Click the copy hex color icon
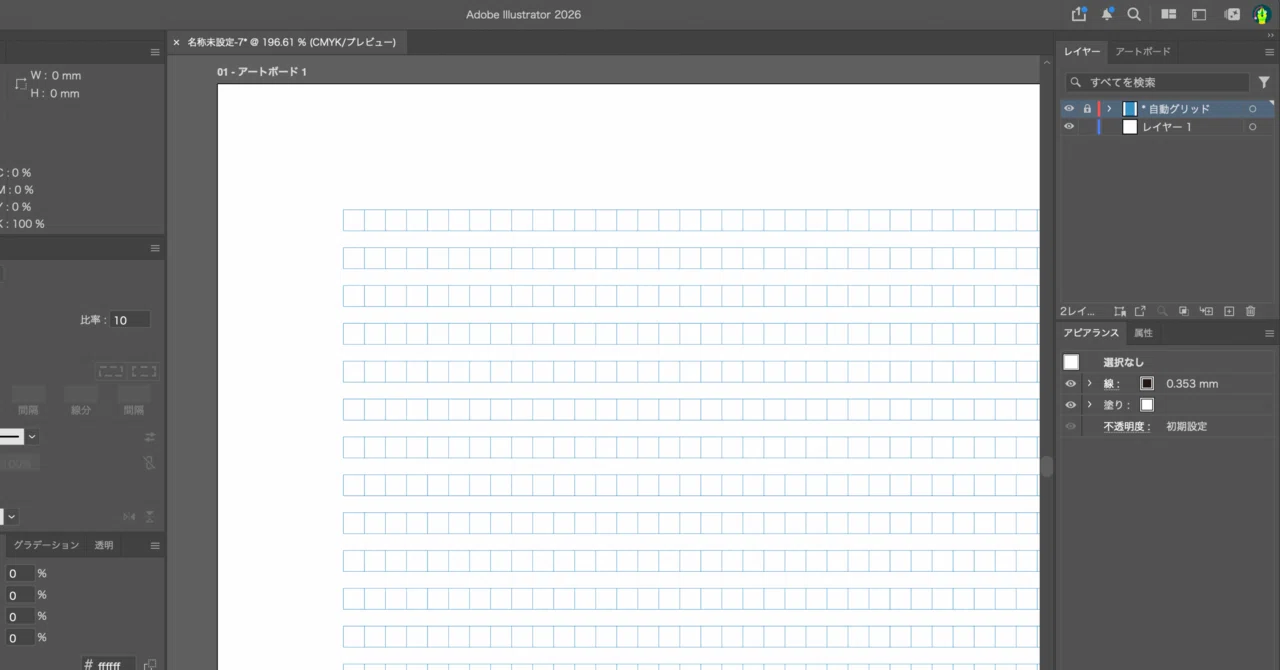The width and height of the screenshot is (1280, 670). click(150, 665)
